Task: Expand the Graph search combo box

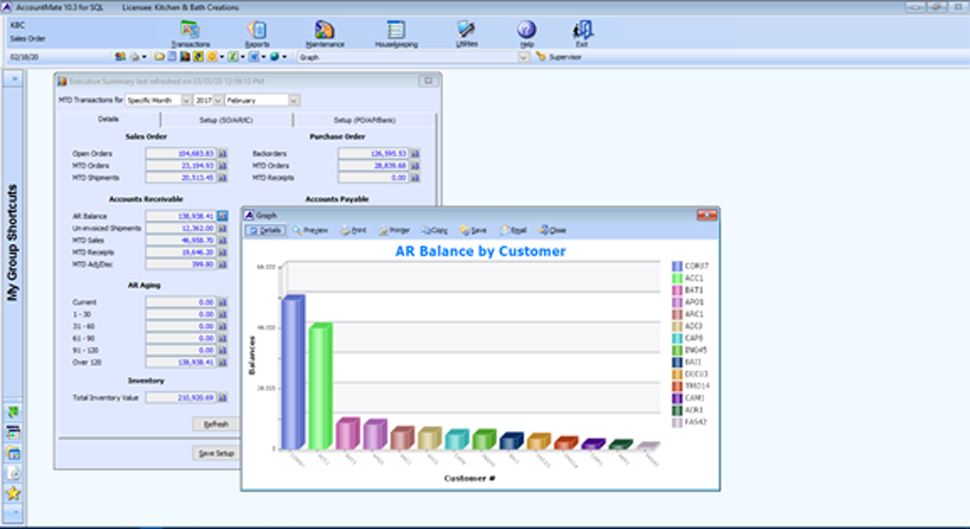Action: pos(523,57)
